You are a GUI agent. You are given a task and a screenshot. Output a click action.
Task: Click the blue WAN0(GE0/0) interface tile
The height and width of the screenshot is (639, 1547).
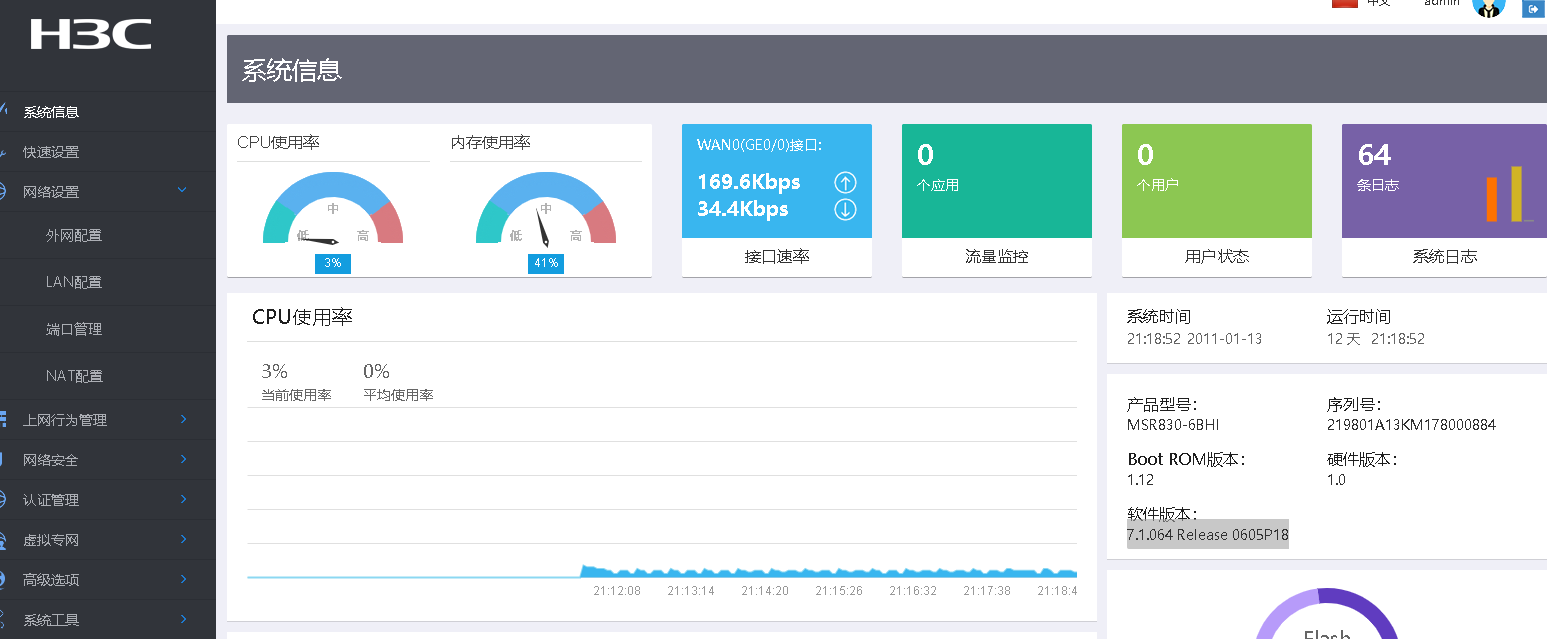pos(777,181)
